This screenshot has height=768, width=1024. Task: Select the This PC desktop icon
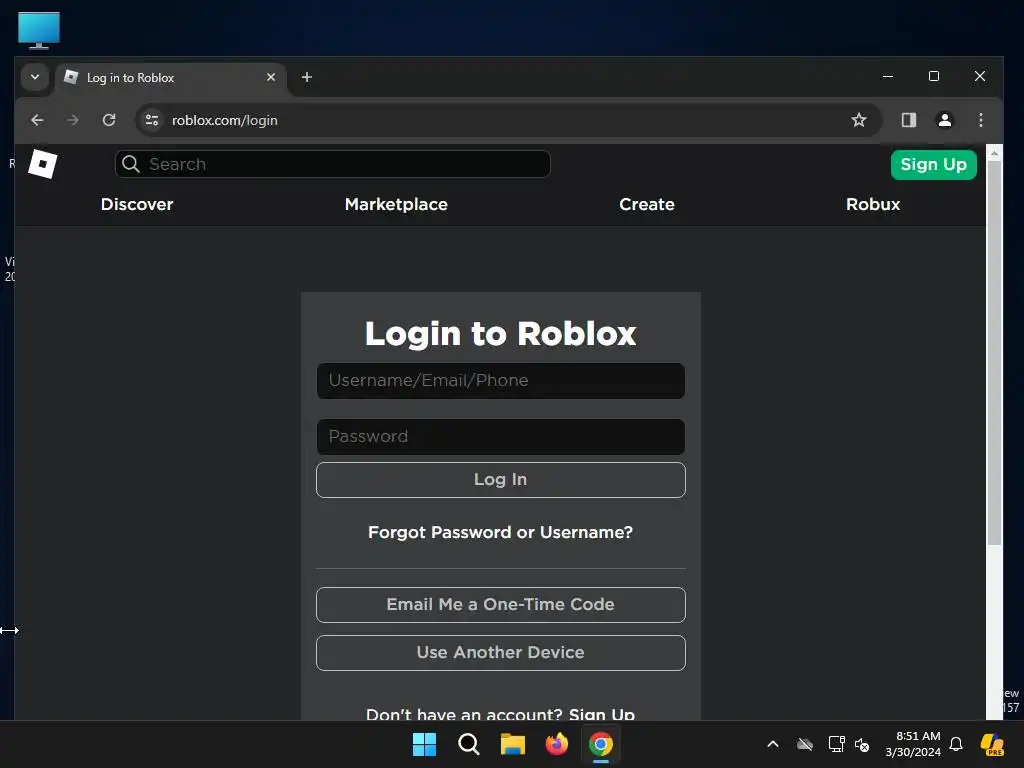(x=39, y=30)
